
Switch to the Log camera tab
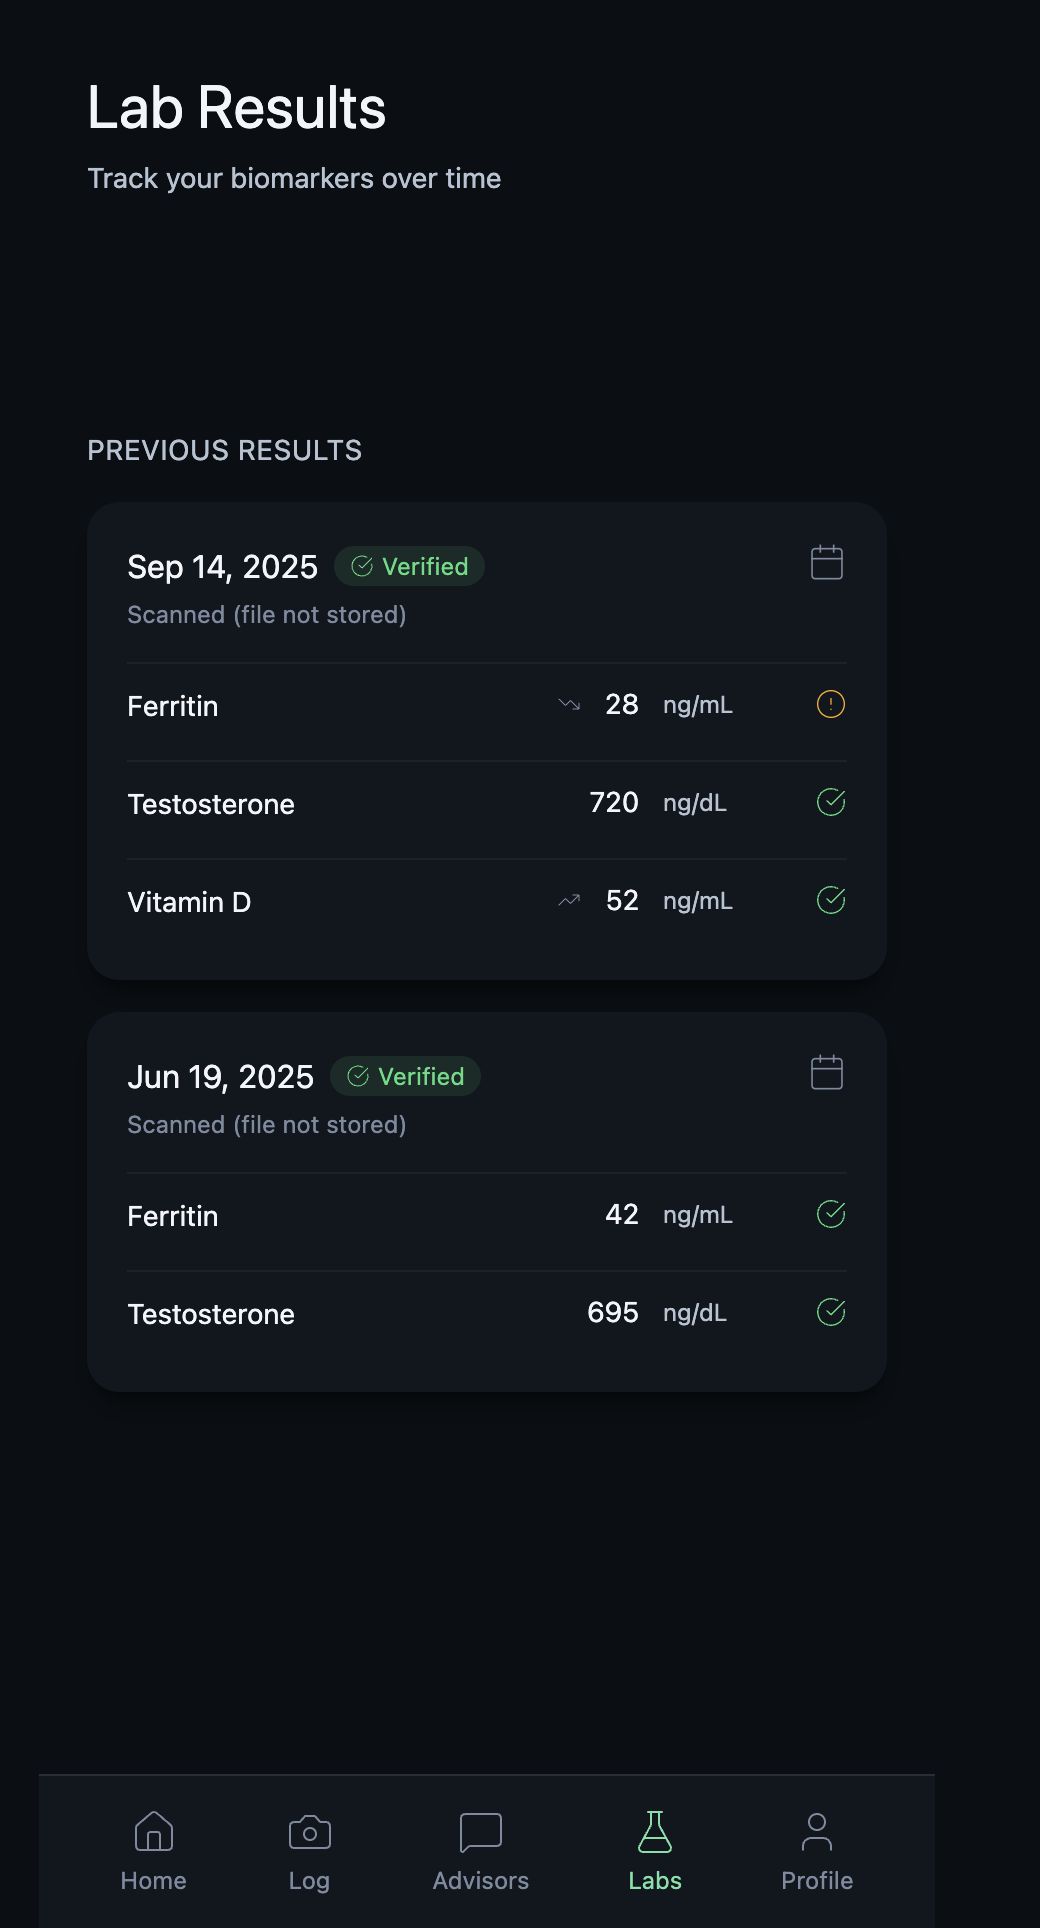309,1851
